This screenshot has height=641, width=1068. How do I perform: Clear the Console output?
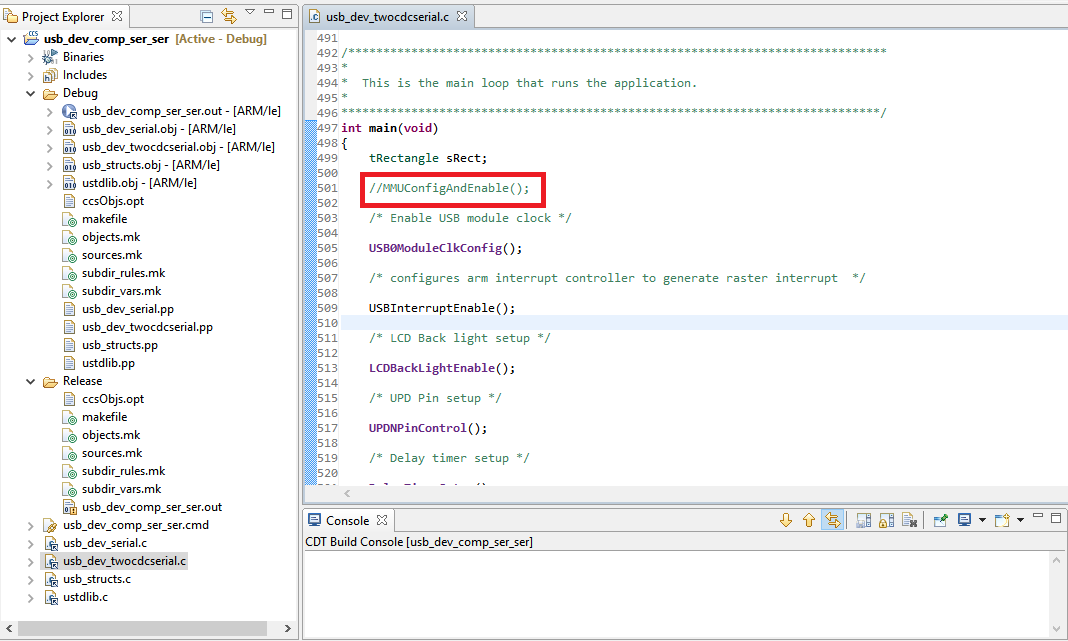pyautogui.click(x=909, y=521)
